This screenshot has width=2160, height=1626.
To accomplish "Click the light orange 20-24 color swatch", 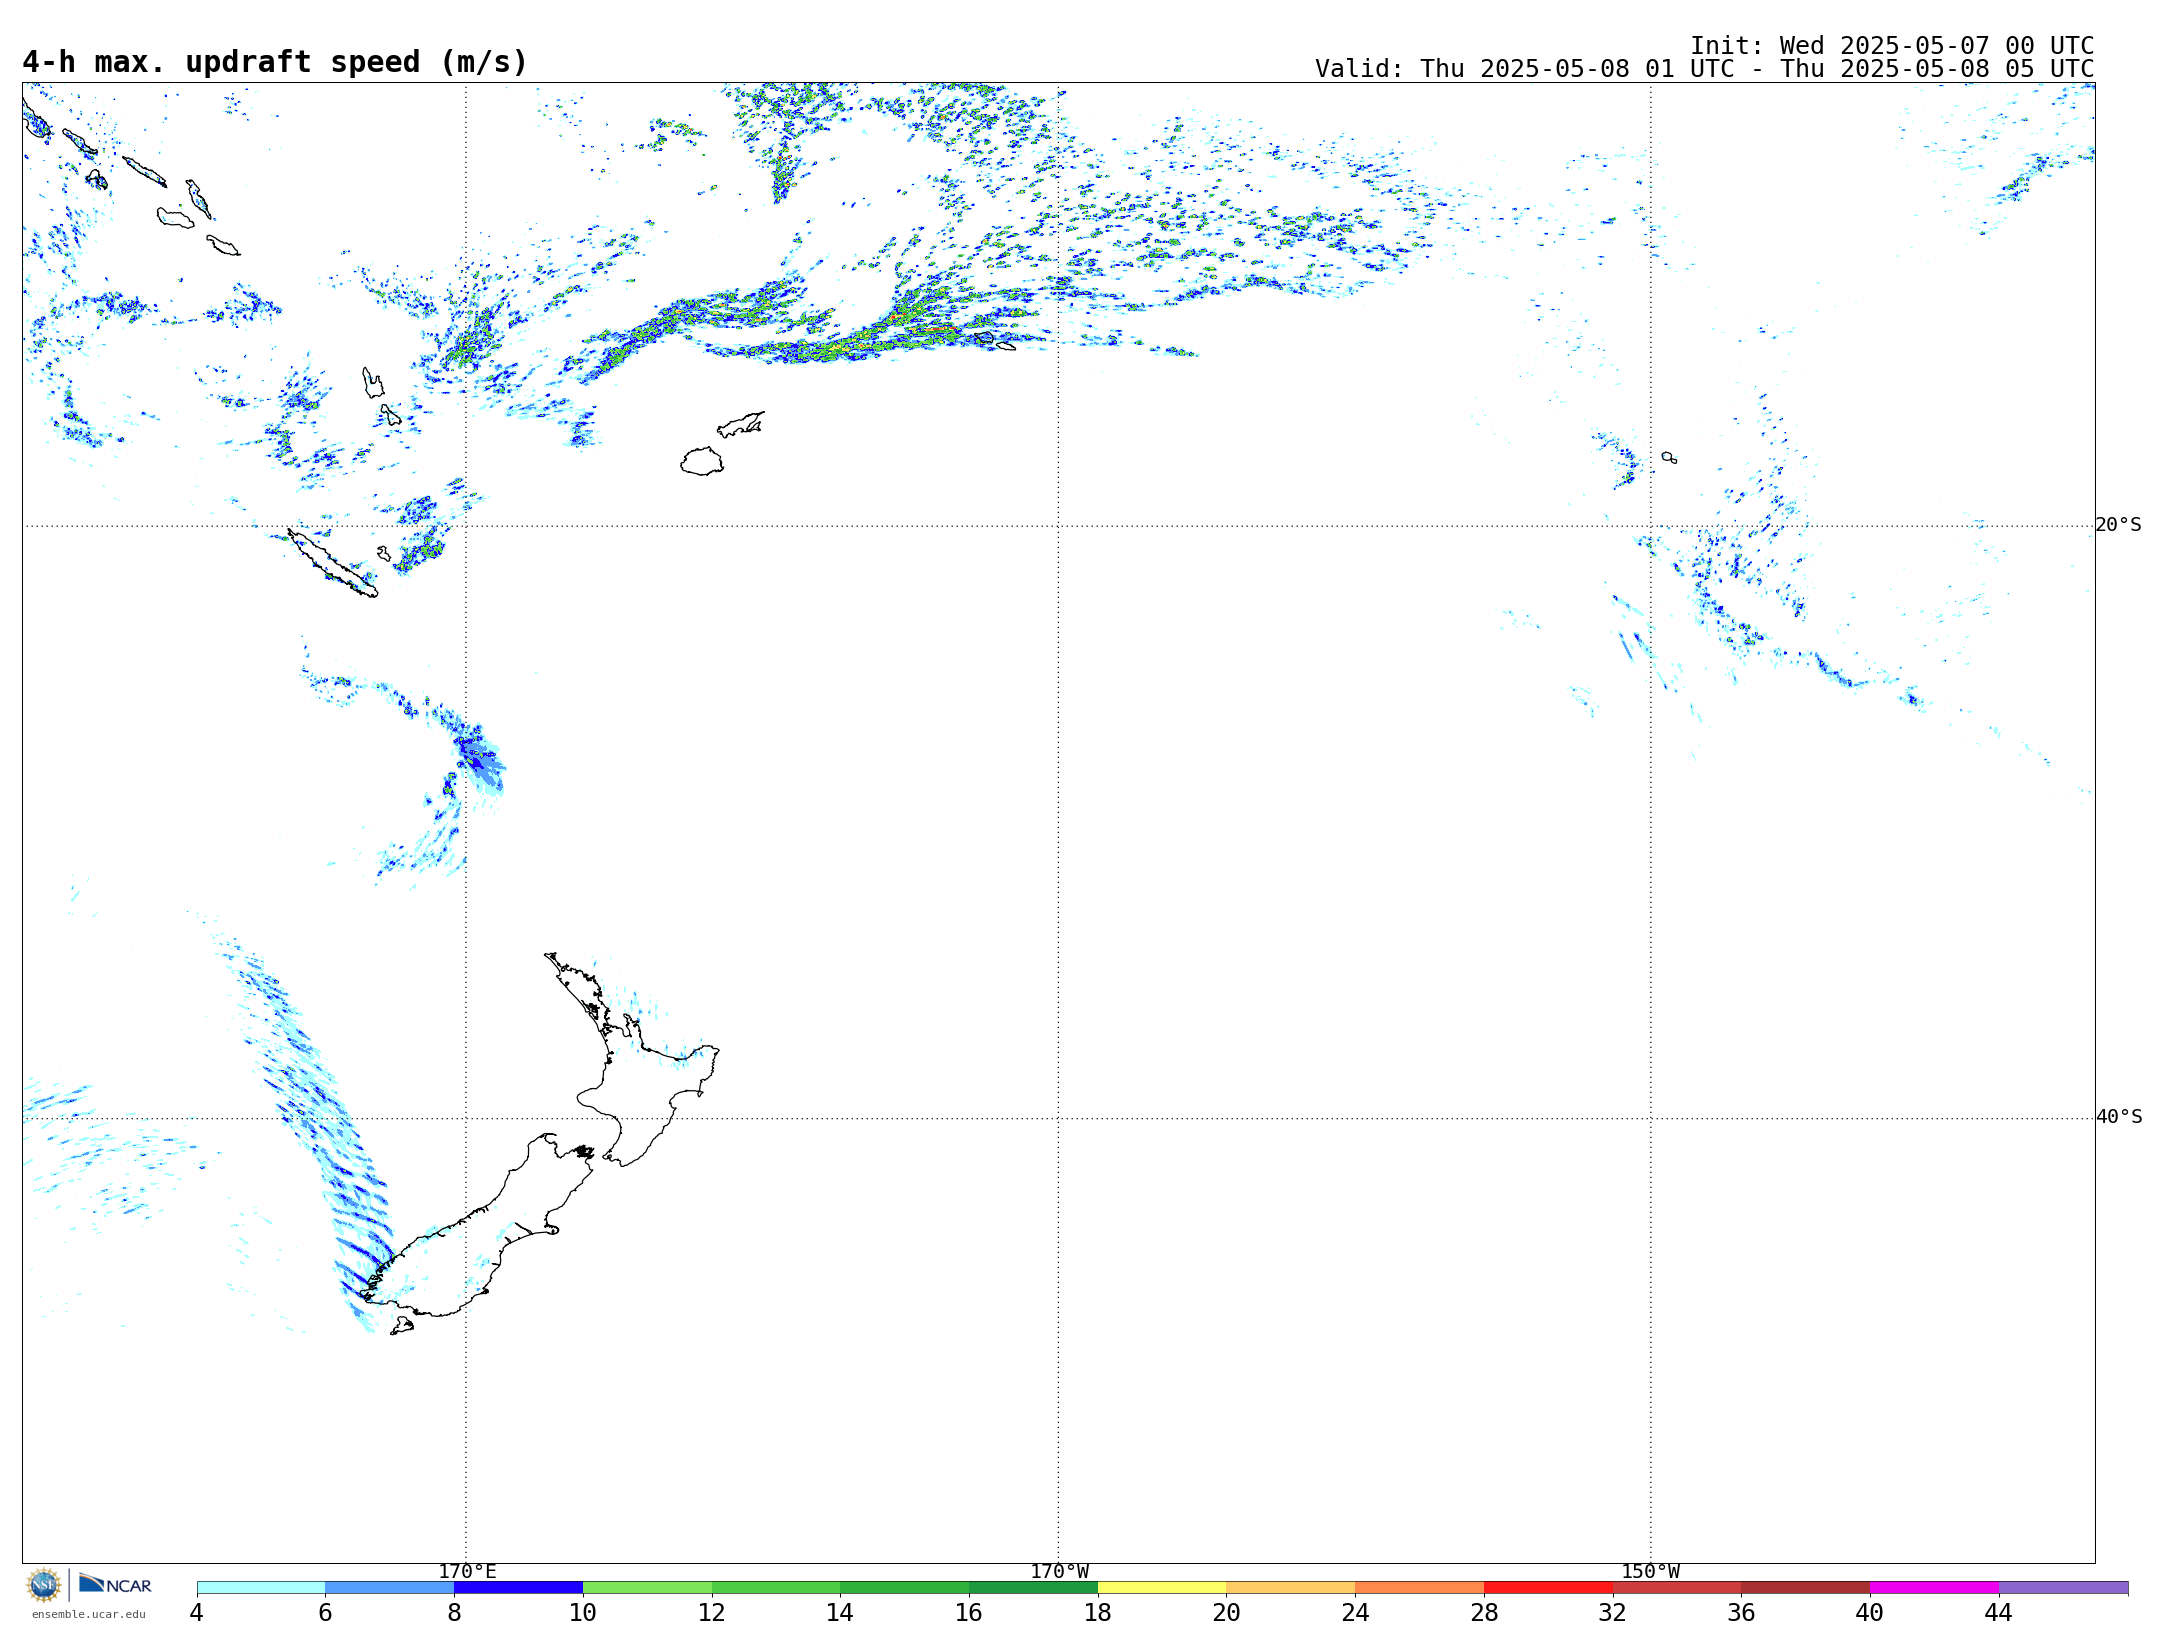I will tap(1291, 1588).
